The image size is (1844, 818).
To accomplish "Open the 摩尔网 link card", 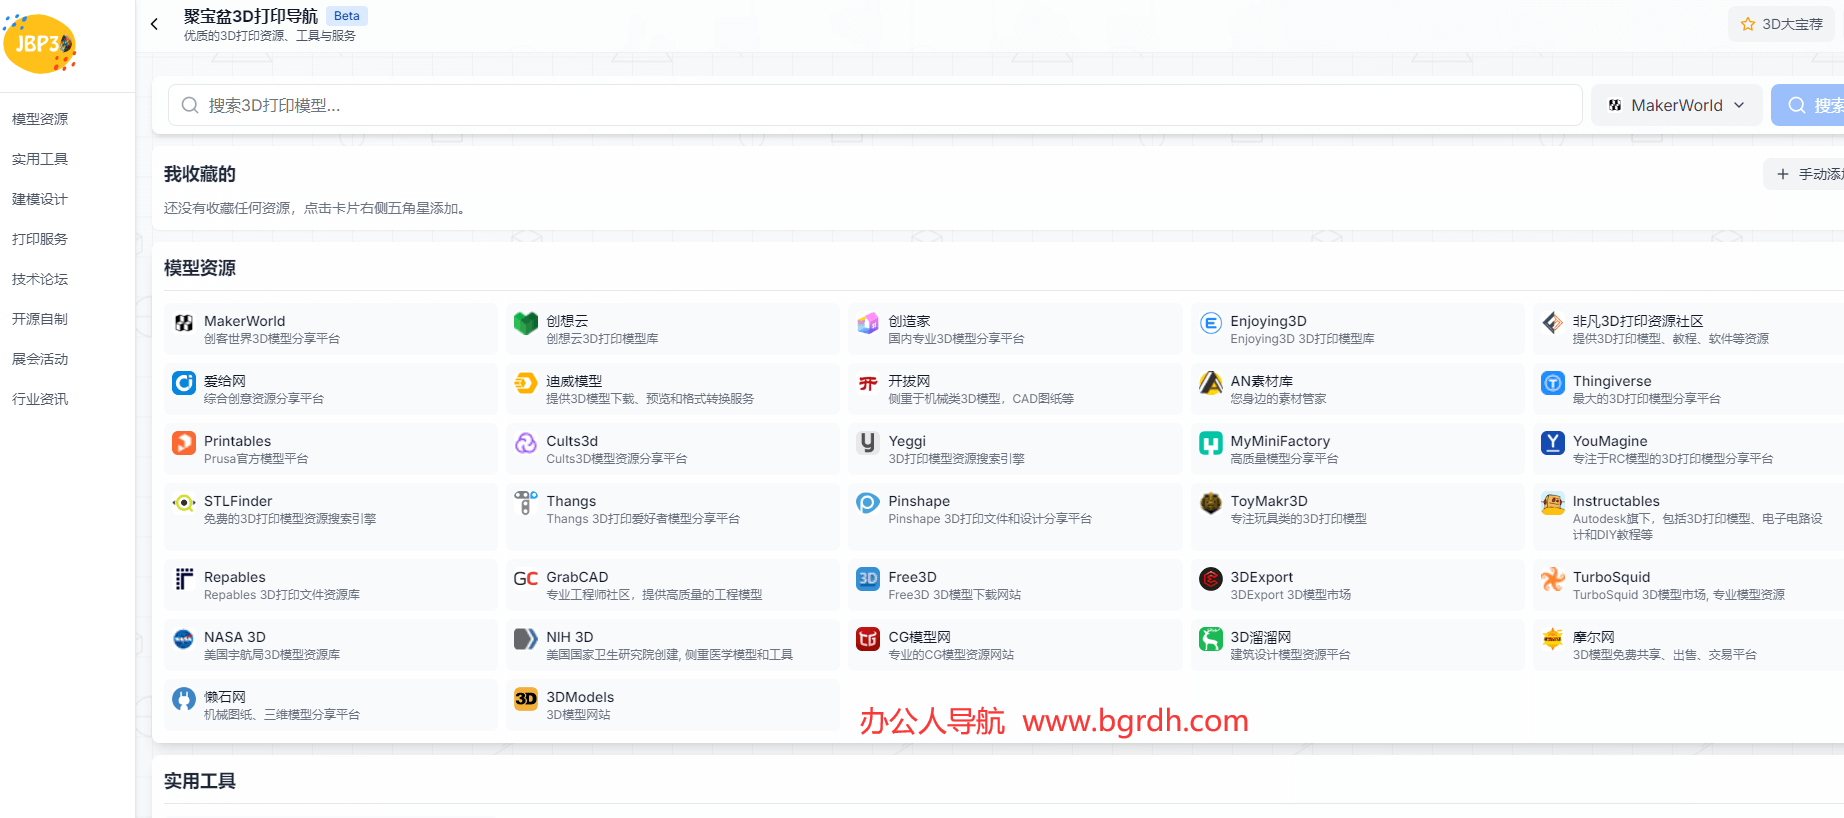I will (1690, 645).
